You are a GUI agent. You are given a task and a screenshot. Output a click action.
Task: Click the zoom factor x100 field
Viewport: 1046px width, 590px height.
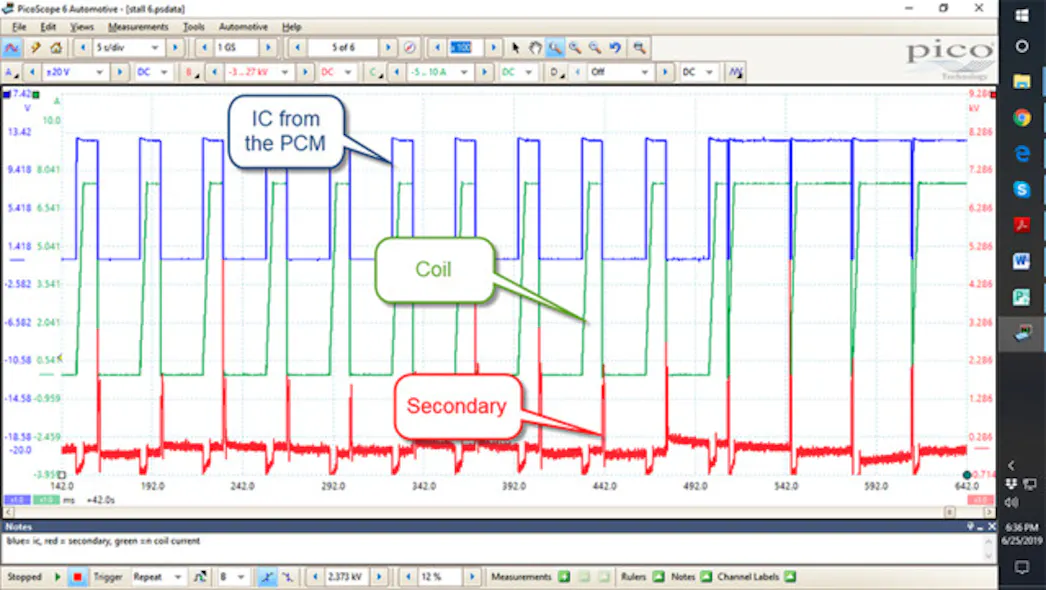[465, 48]
